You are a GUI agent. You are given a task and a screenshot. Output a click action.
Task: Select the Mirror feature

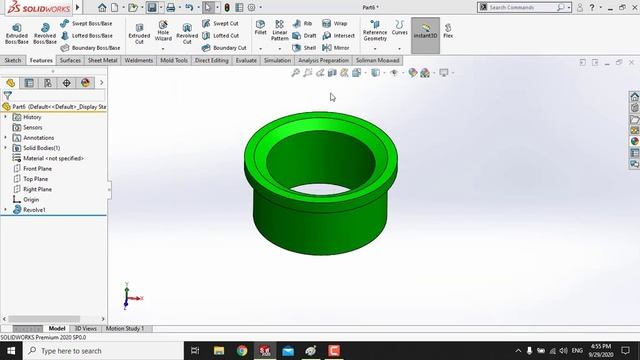click(336, 48)
